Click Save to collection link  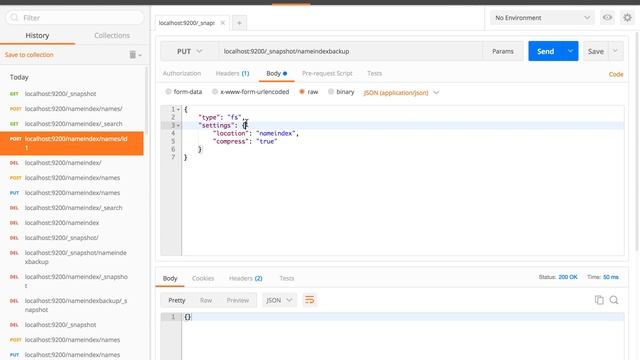[29, 55]
